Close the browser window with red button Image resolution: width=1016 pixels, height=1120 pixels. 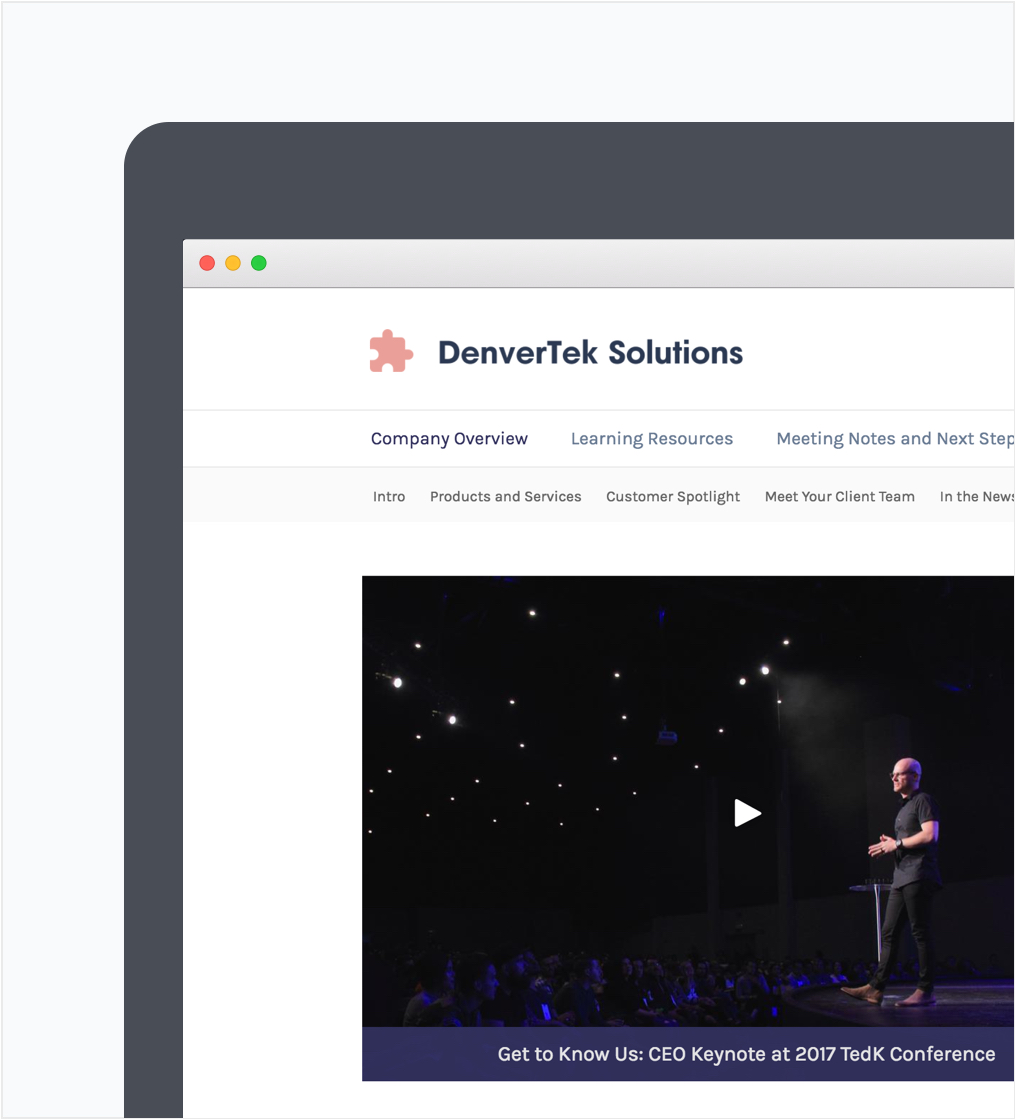(x=207, y=263)
